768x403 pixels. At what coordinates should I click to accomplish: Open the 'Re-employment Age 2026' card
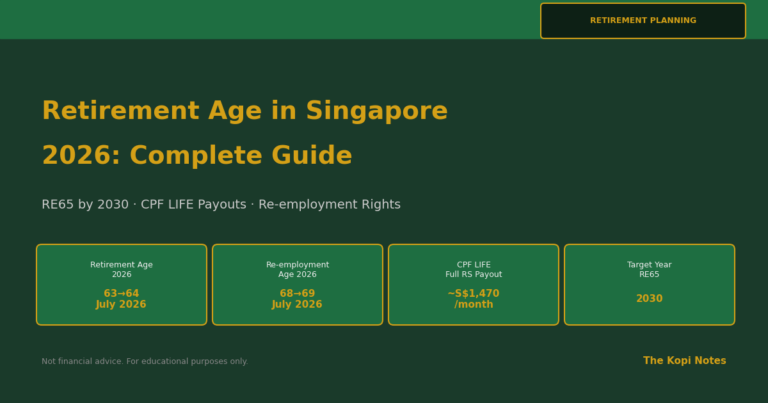[297, 284]
